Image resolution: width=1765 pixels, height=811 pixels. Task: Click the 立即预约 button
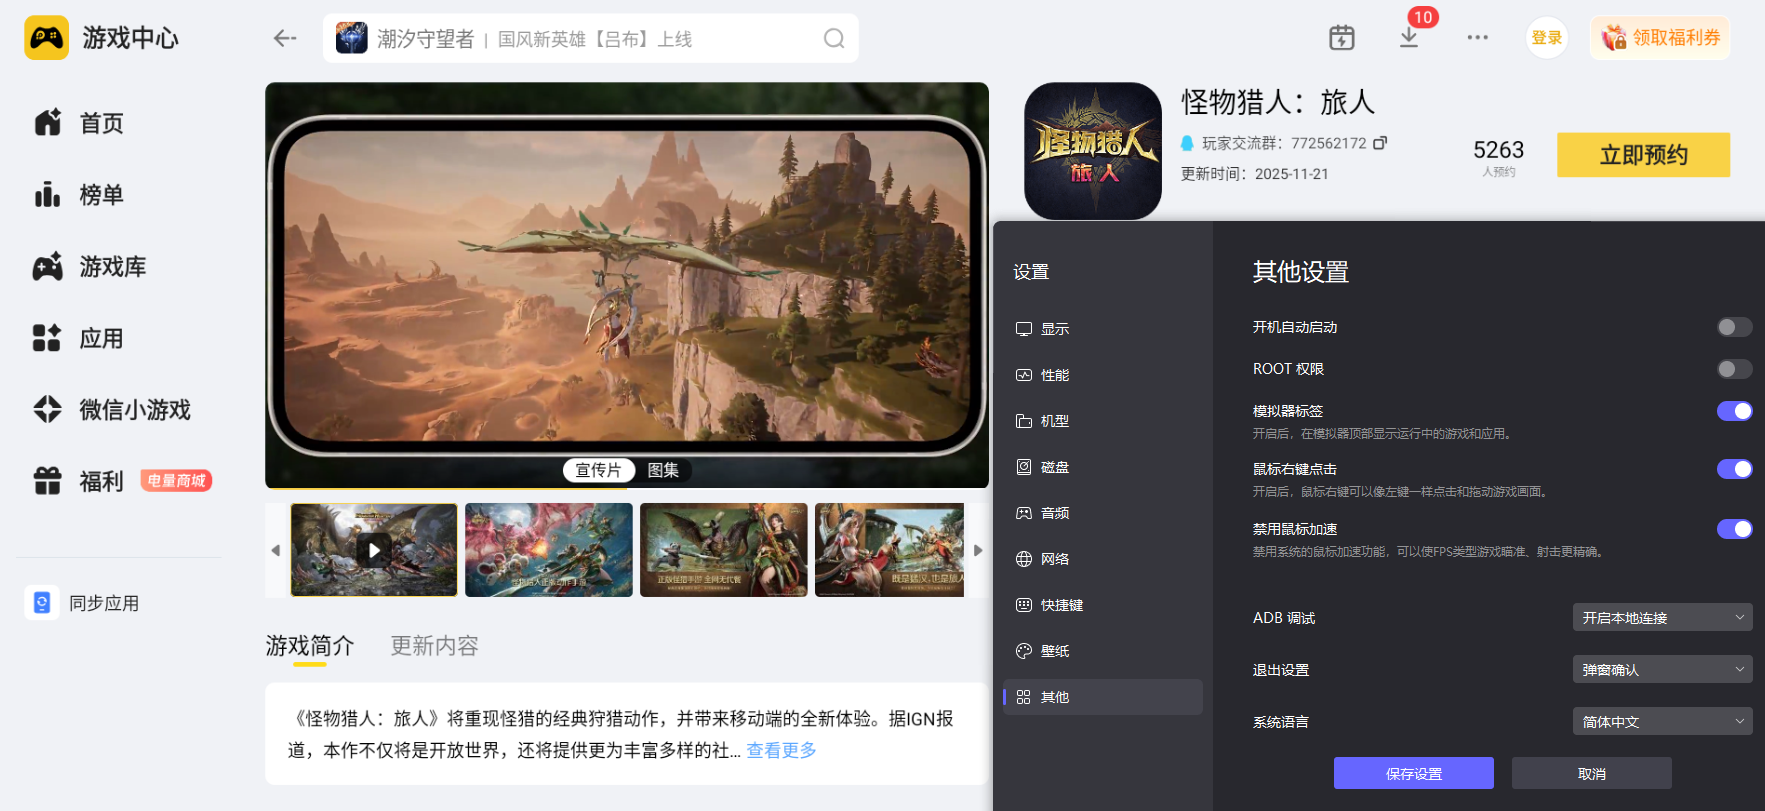(x=1643, y=155)
